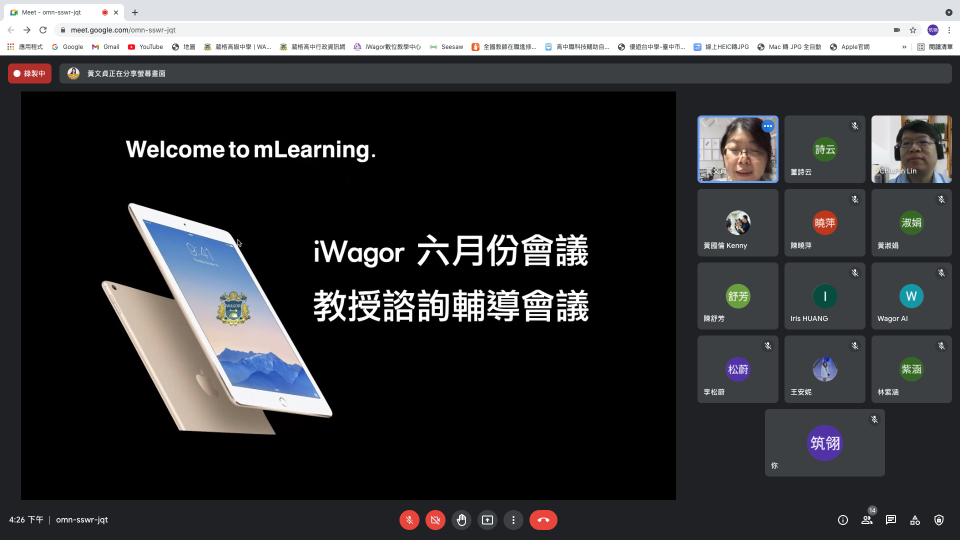Open tile options on the presenter's video
This screenshot has height=540, width=960.
click(767, 126)
